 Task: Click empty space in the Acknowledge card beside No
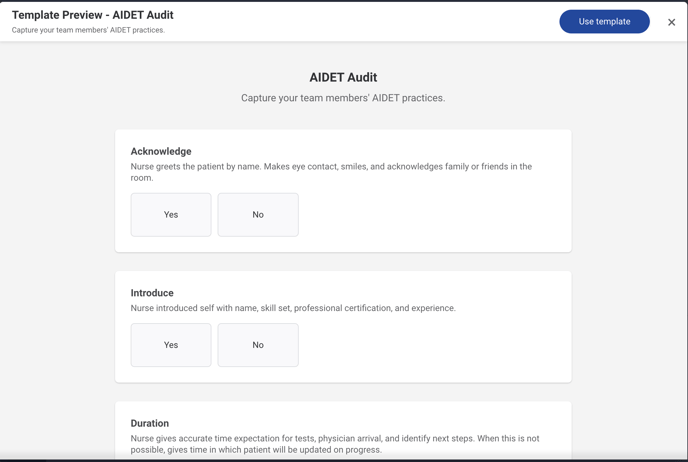(x=432, y=215)
